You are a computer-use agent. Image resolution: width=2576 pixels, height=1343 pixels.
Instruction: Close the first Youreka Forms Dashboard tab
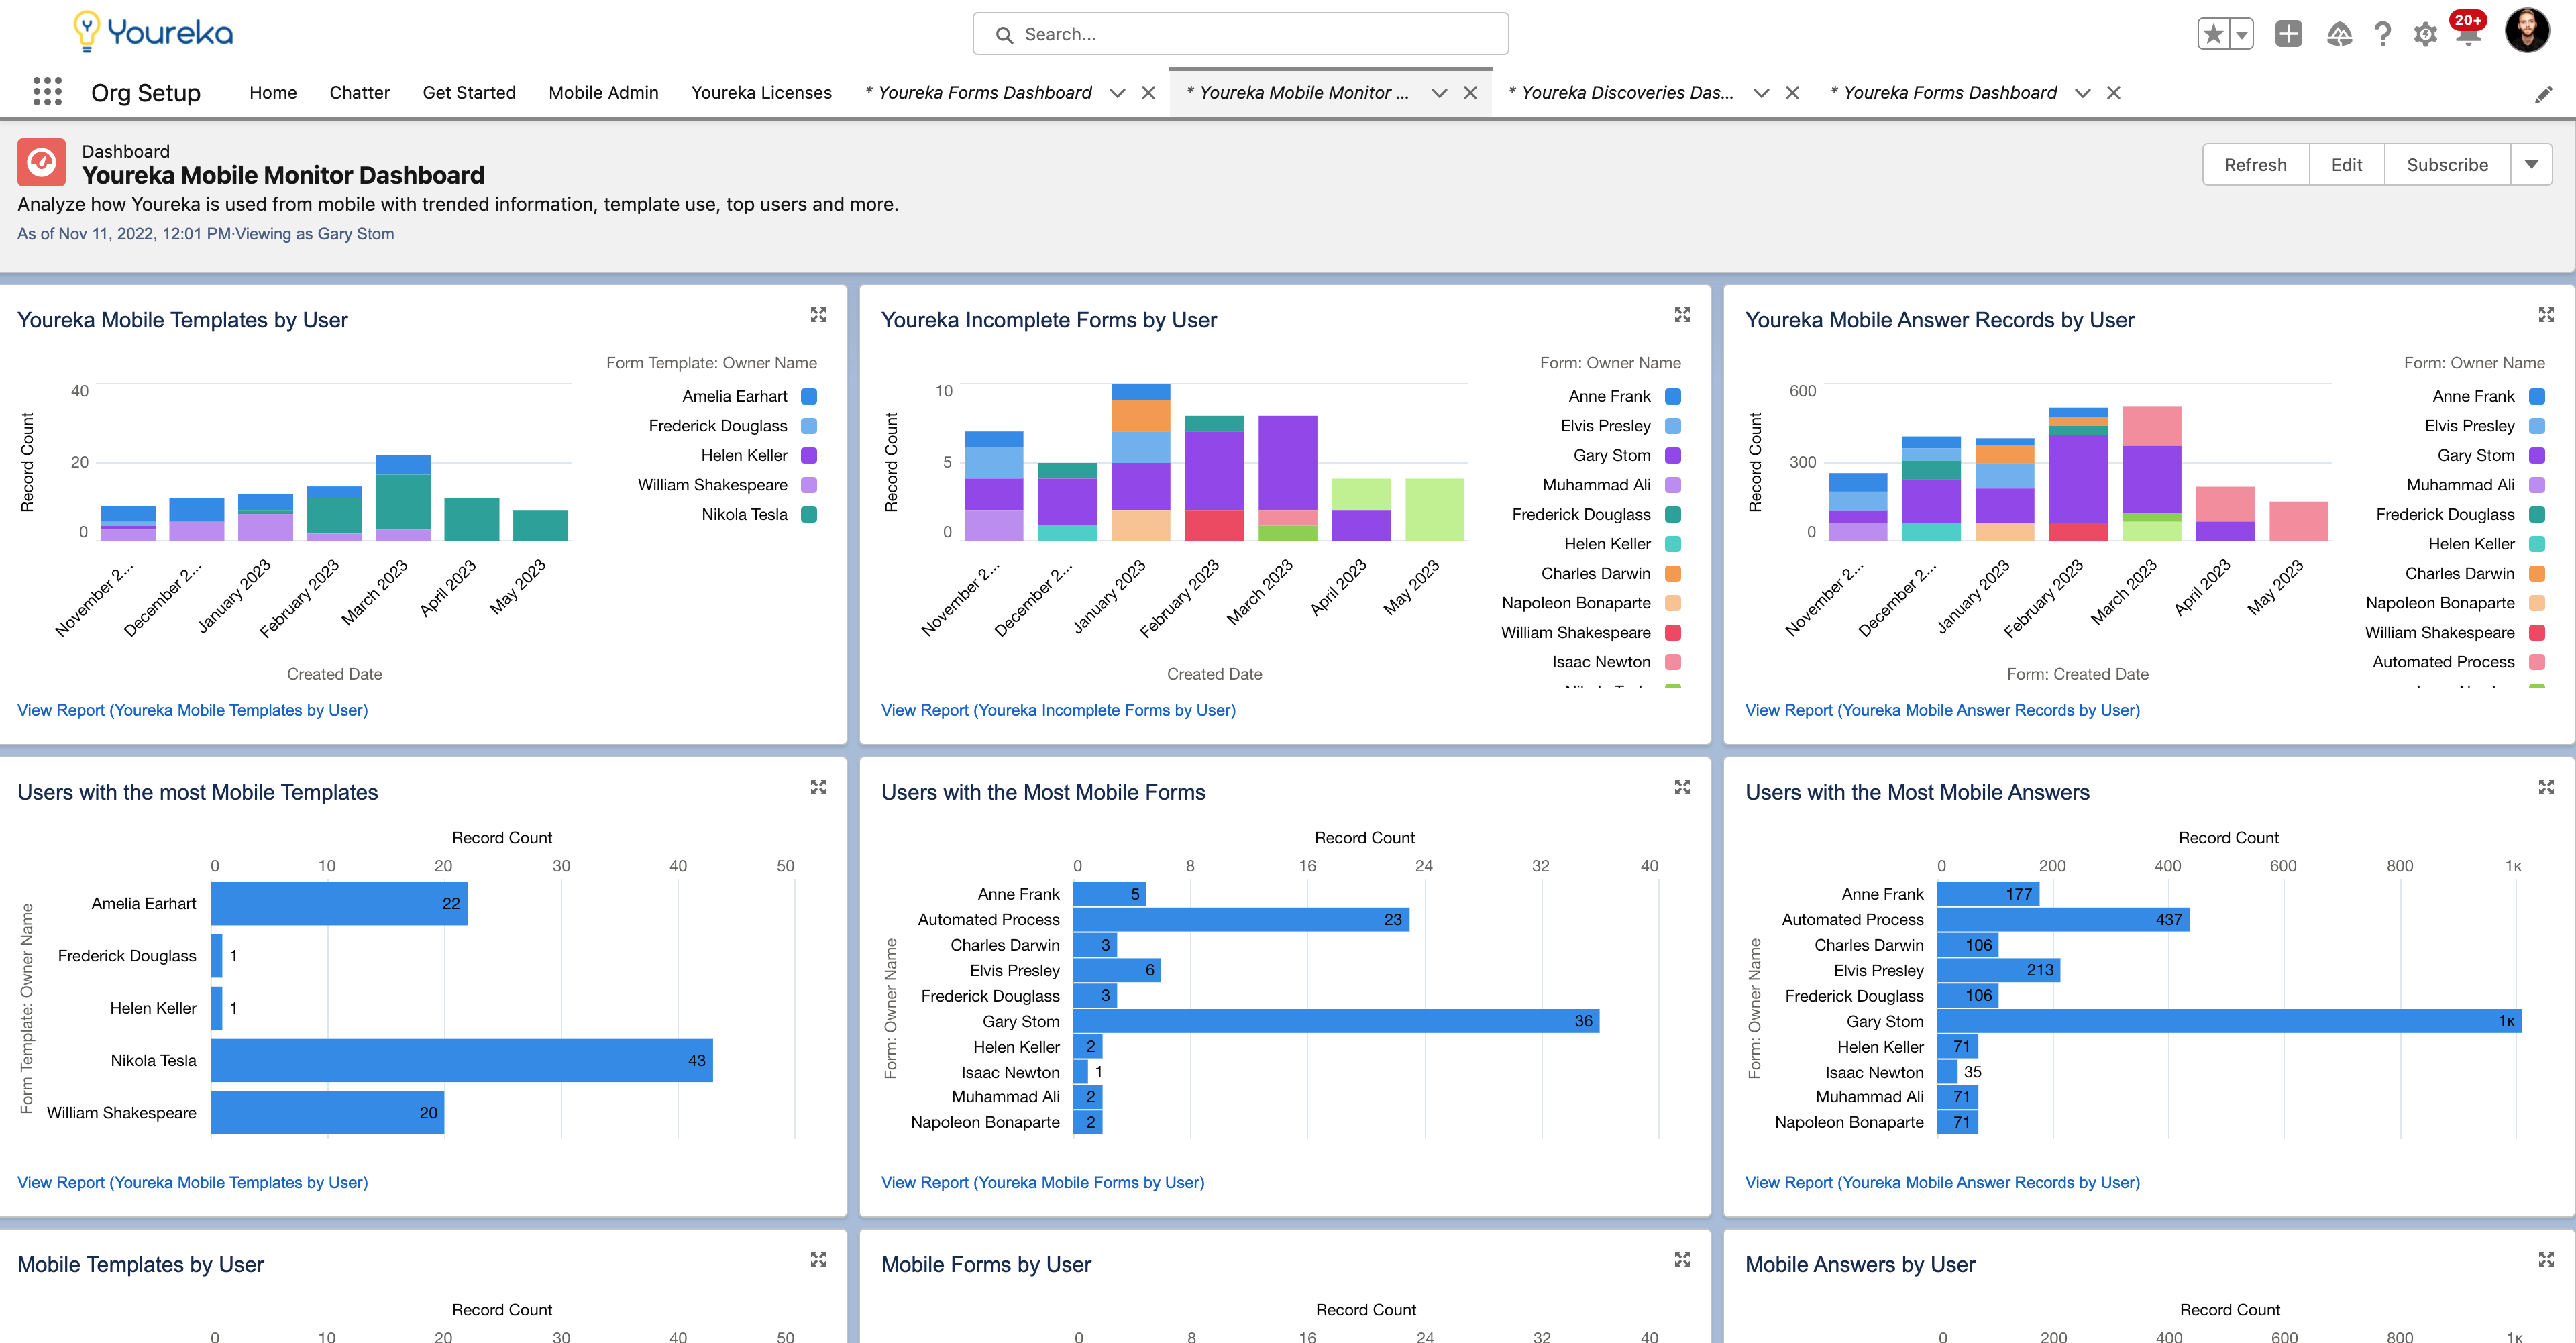[1148, 93]
